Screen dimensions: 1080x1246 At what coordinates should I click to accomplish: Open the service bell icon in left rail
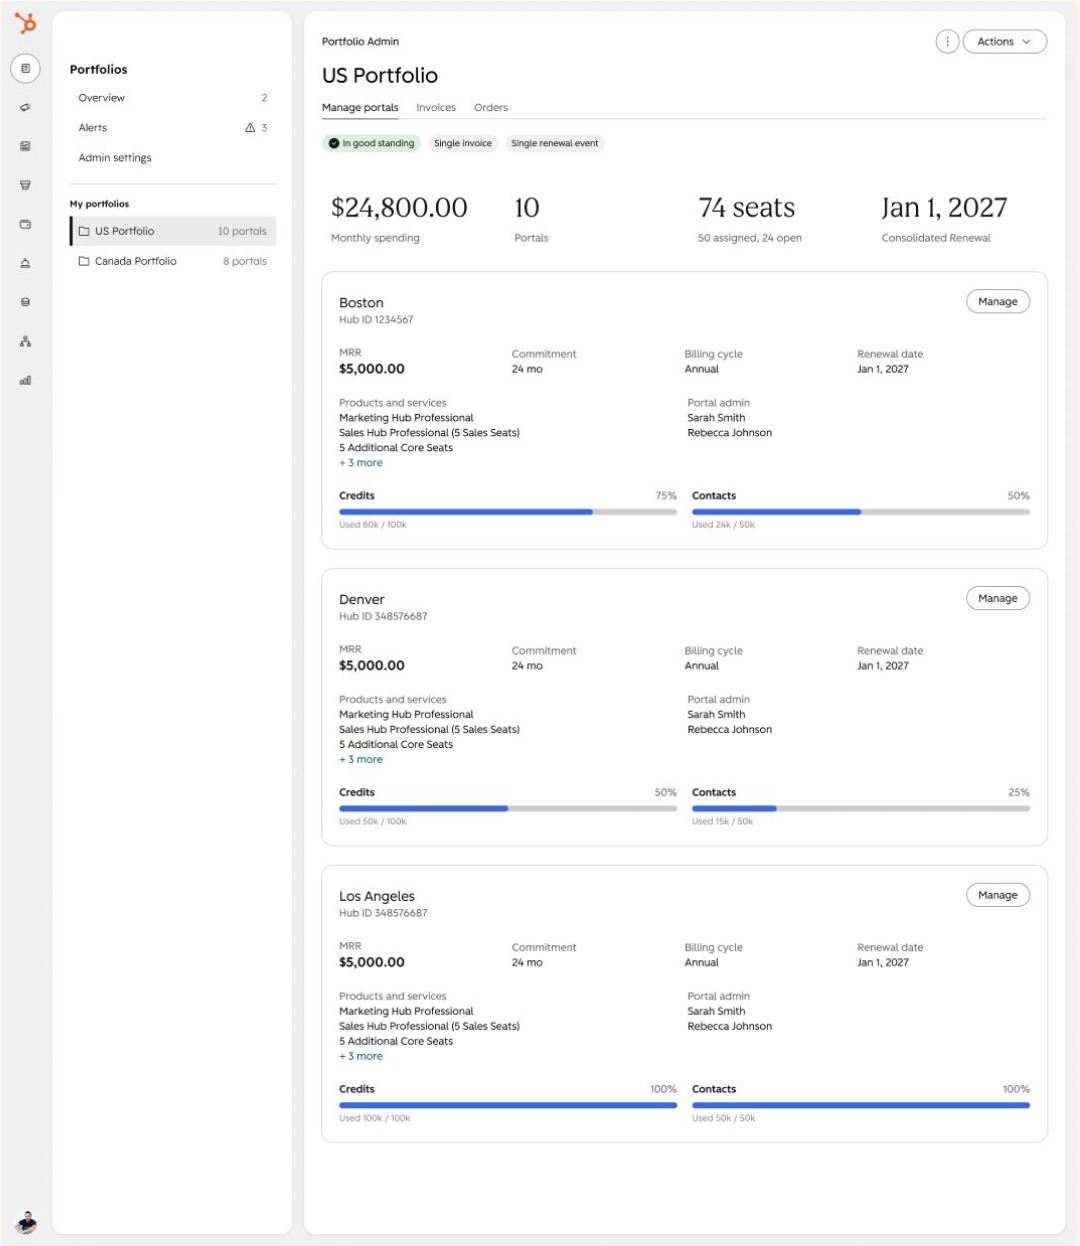point(25,263)
